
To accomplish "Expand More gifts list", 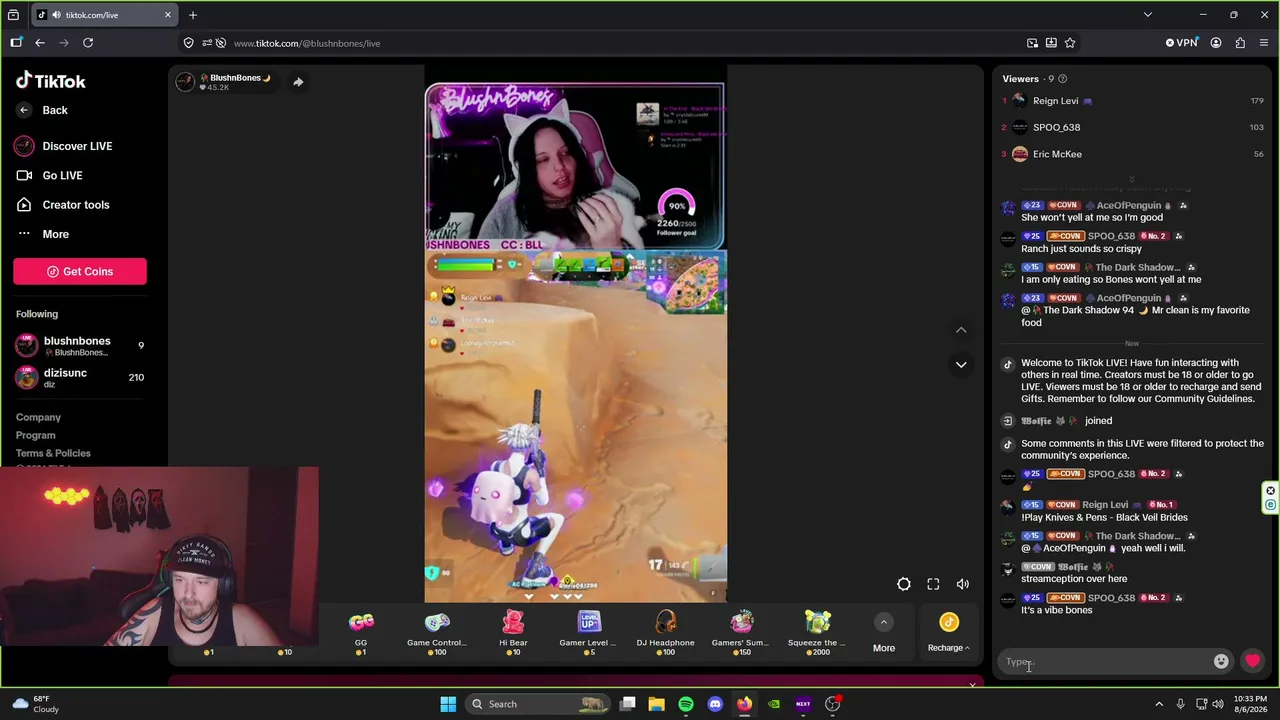I will click(x=884, y=634).
